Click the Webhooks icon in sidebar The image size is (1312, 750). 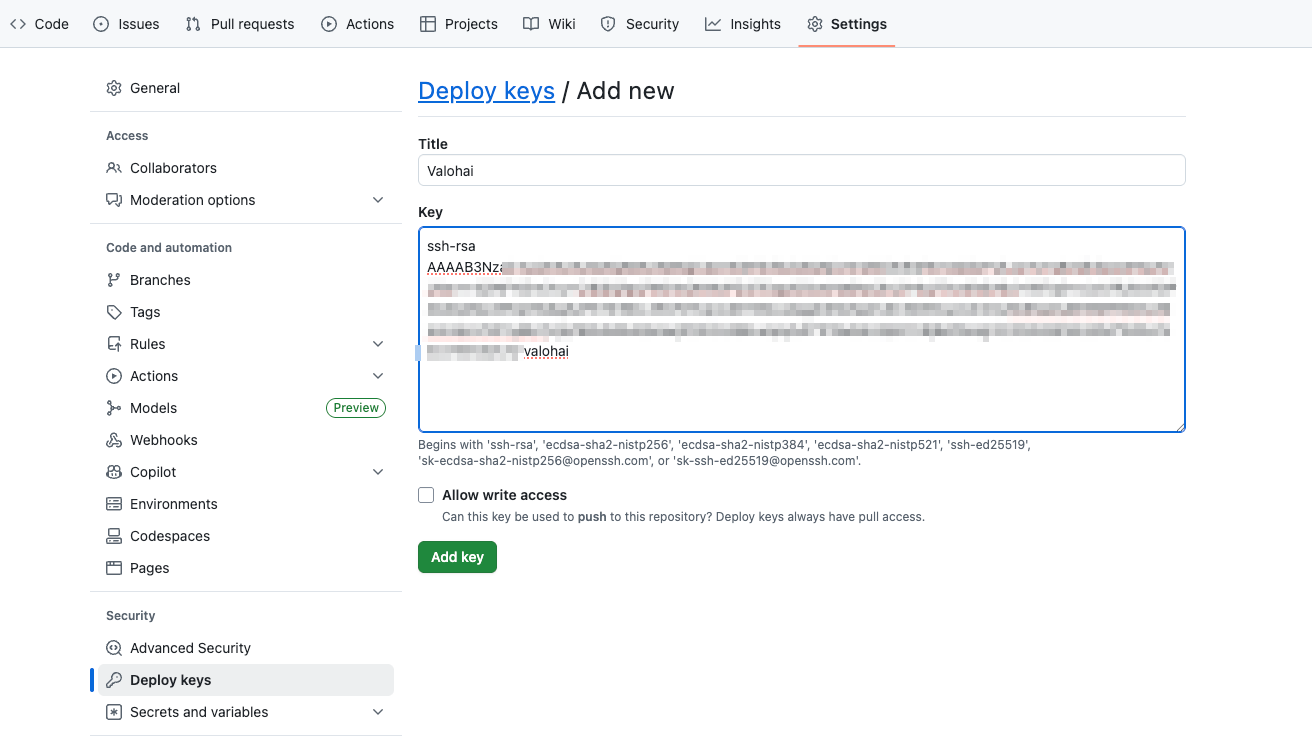click(x=114, y=440)
